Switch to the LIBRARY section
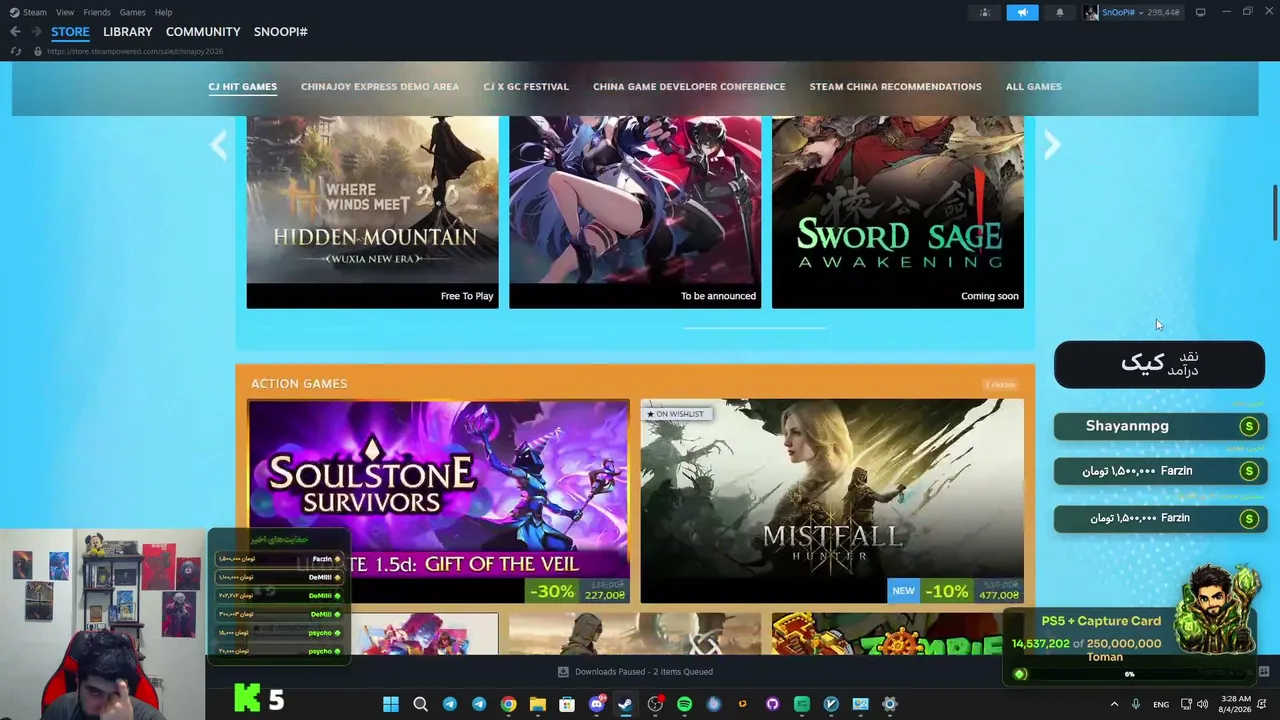The height and width of the screenshot is (720, 1280). [128, 32]
